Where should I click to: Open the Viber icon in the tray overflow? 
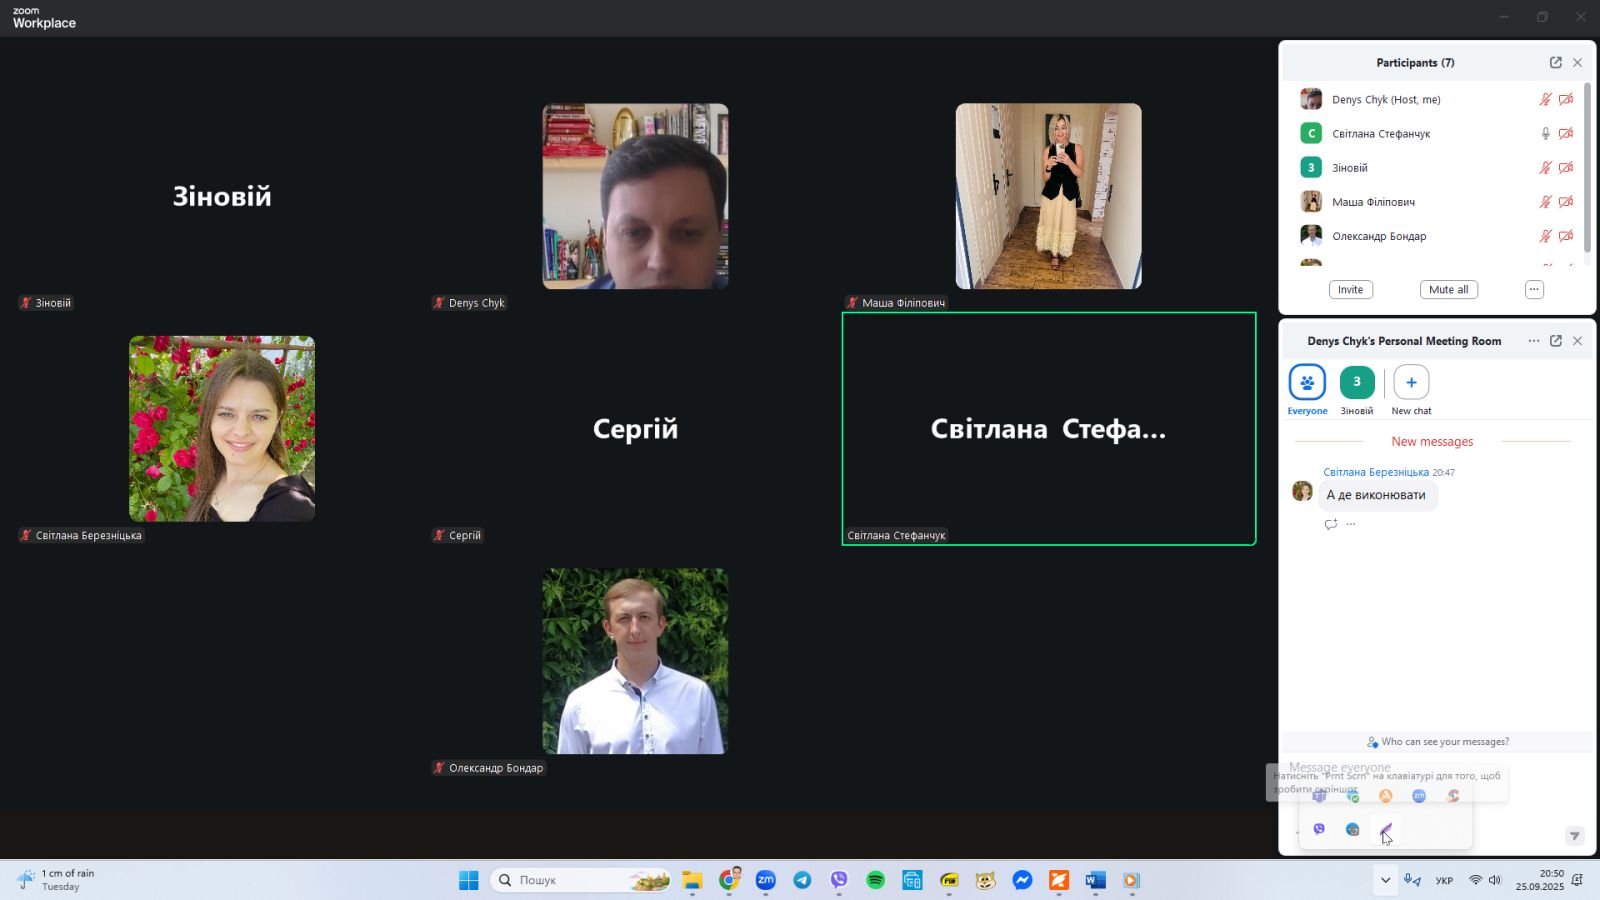[1319, 829]
